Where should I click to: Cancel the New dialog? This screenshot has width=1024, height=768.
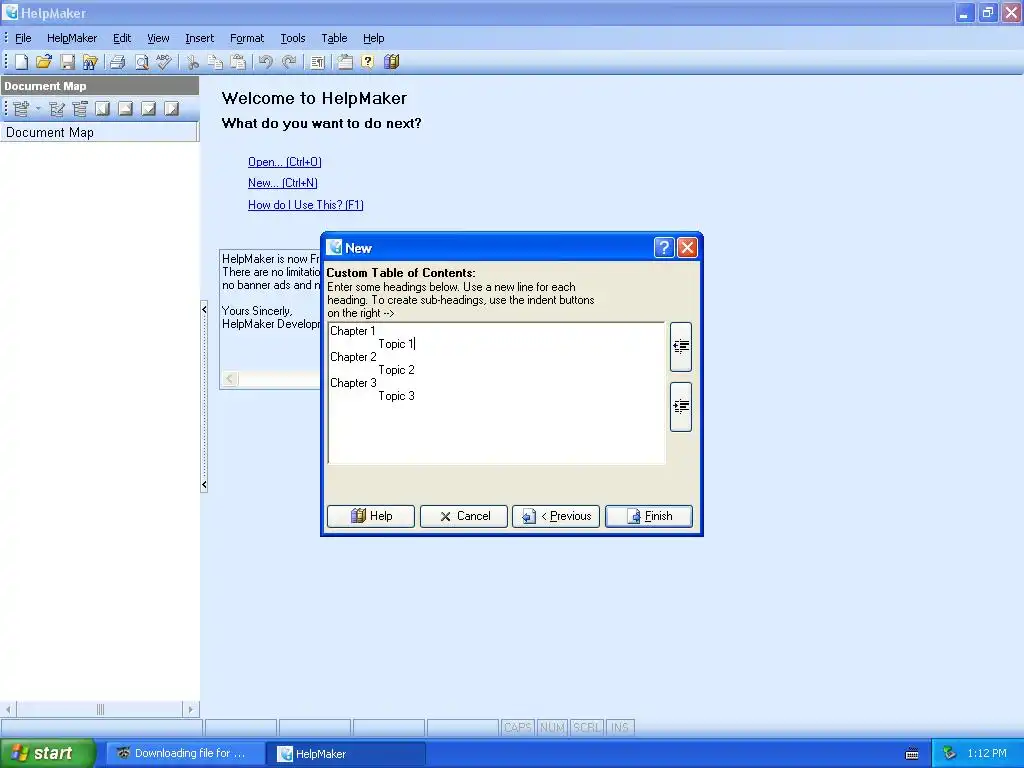click(x=464, y=516)
